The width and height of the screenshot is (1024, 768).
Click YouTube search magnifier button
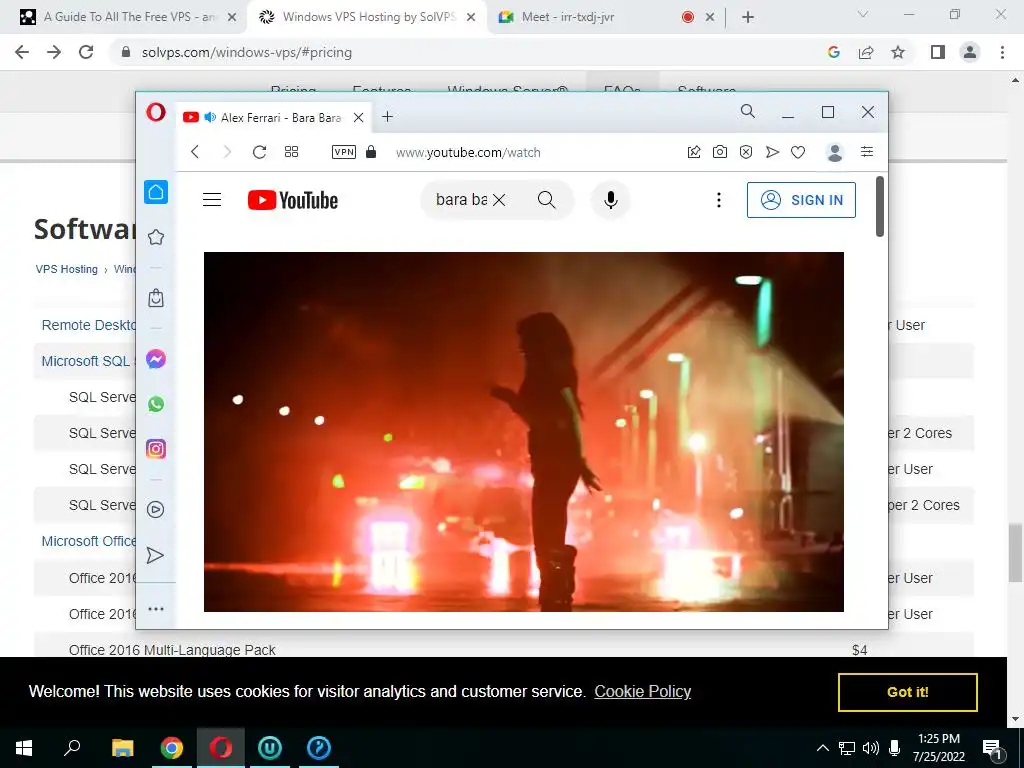(x=547, y=200)
